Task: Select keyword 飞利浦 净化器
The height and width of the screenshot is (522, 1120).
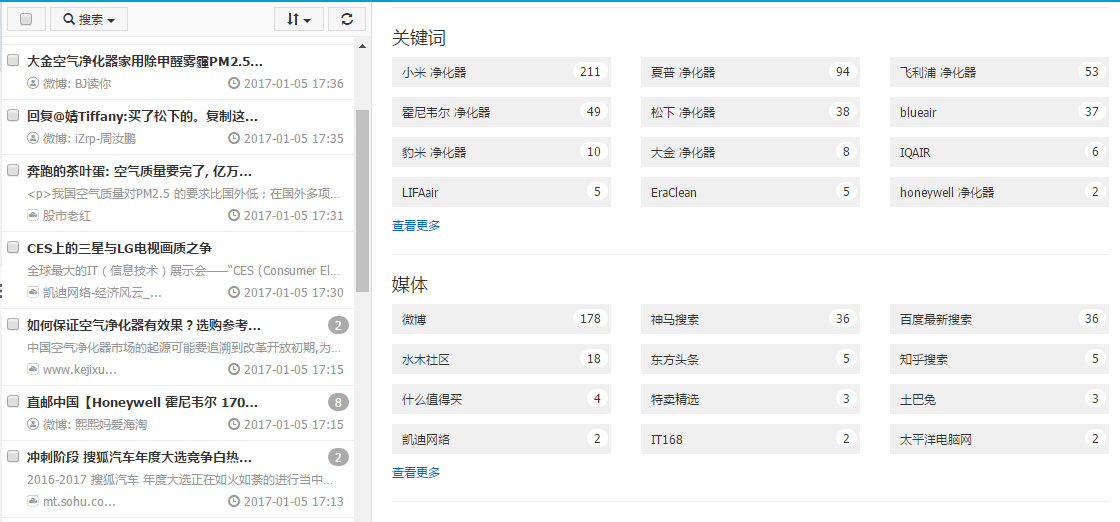Action: (999, 72)
